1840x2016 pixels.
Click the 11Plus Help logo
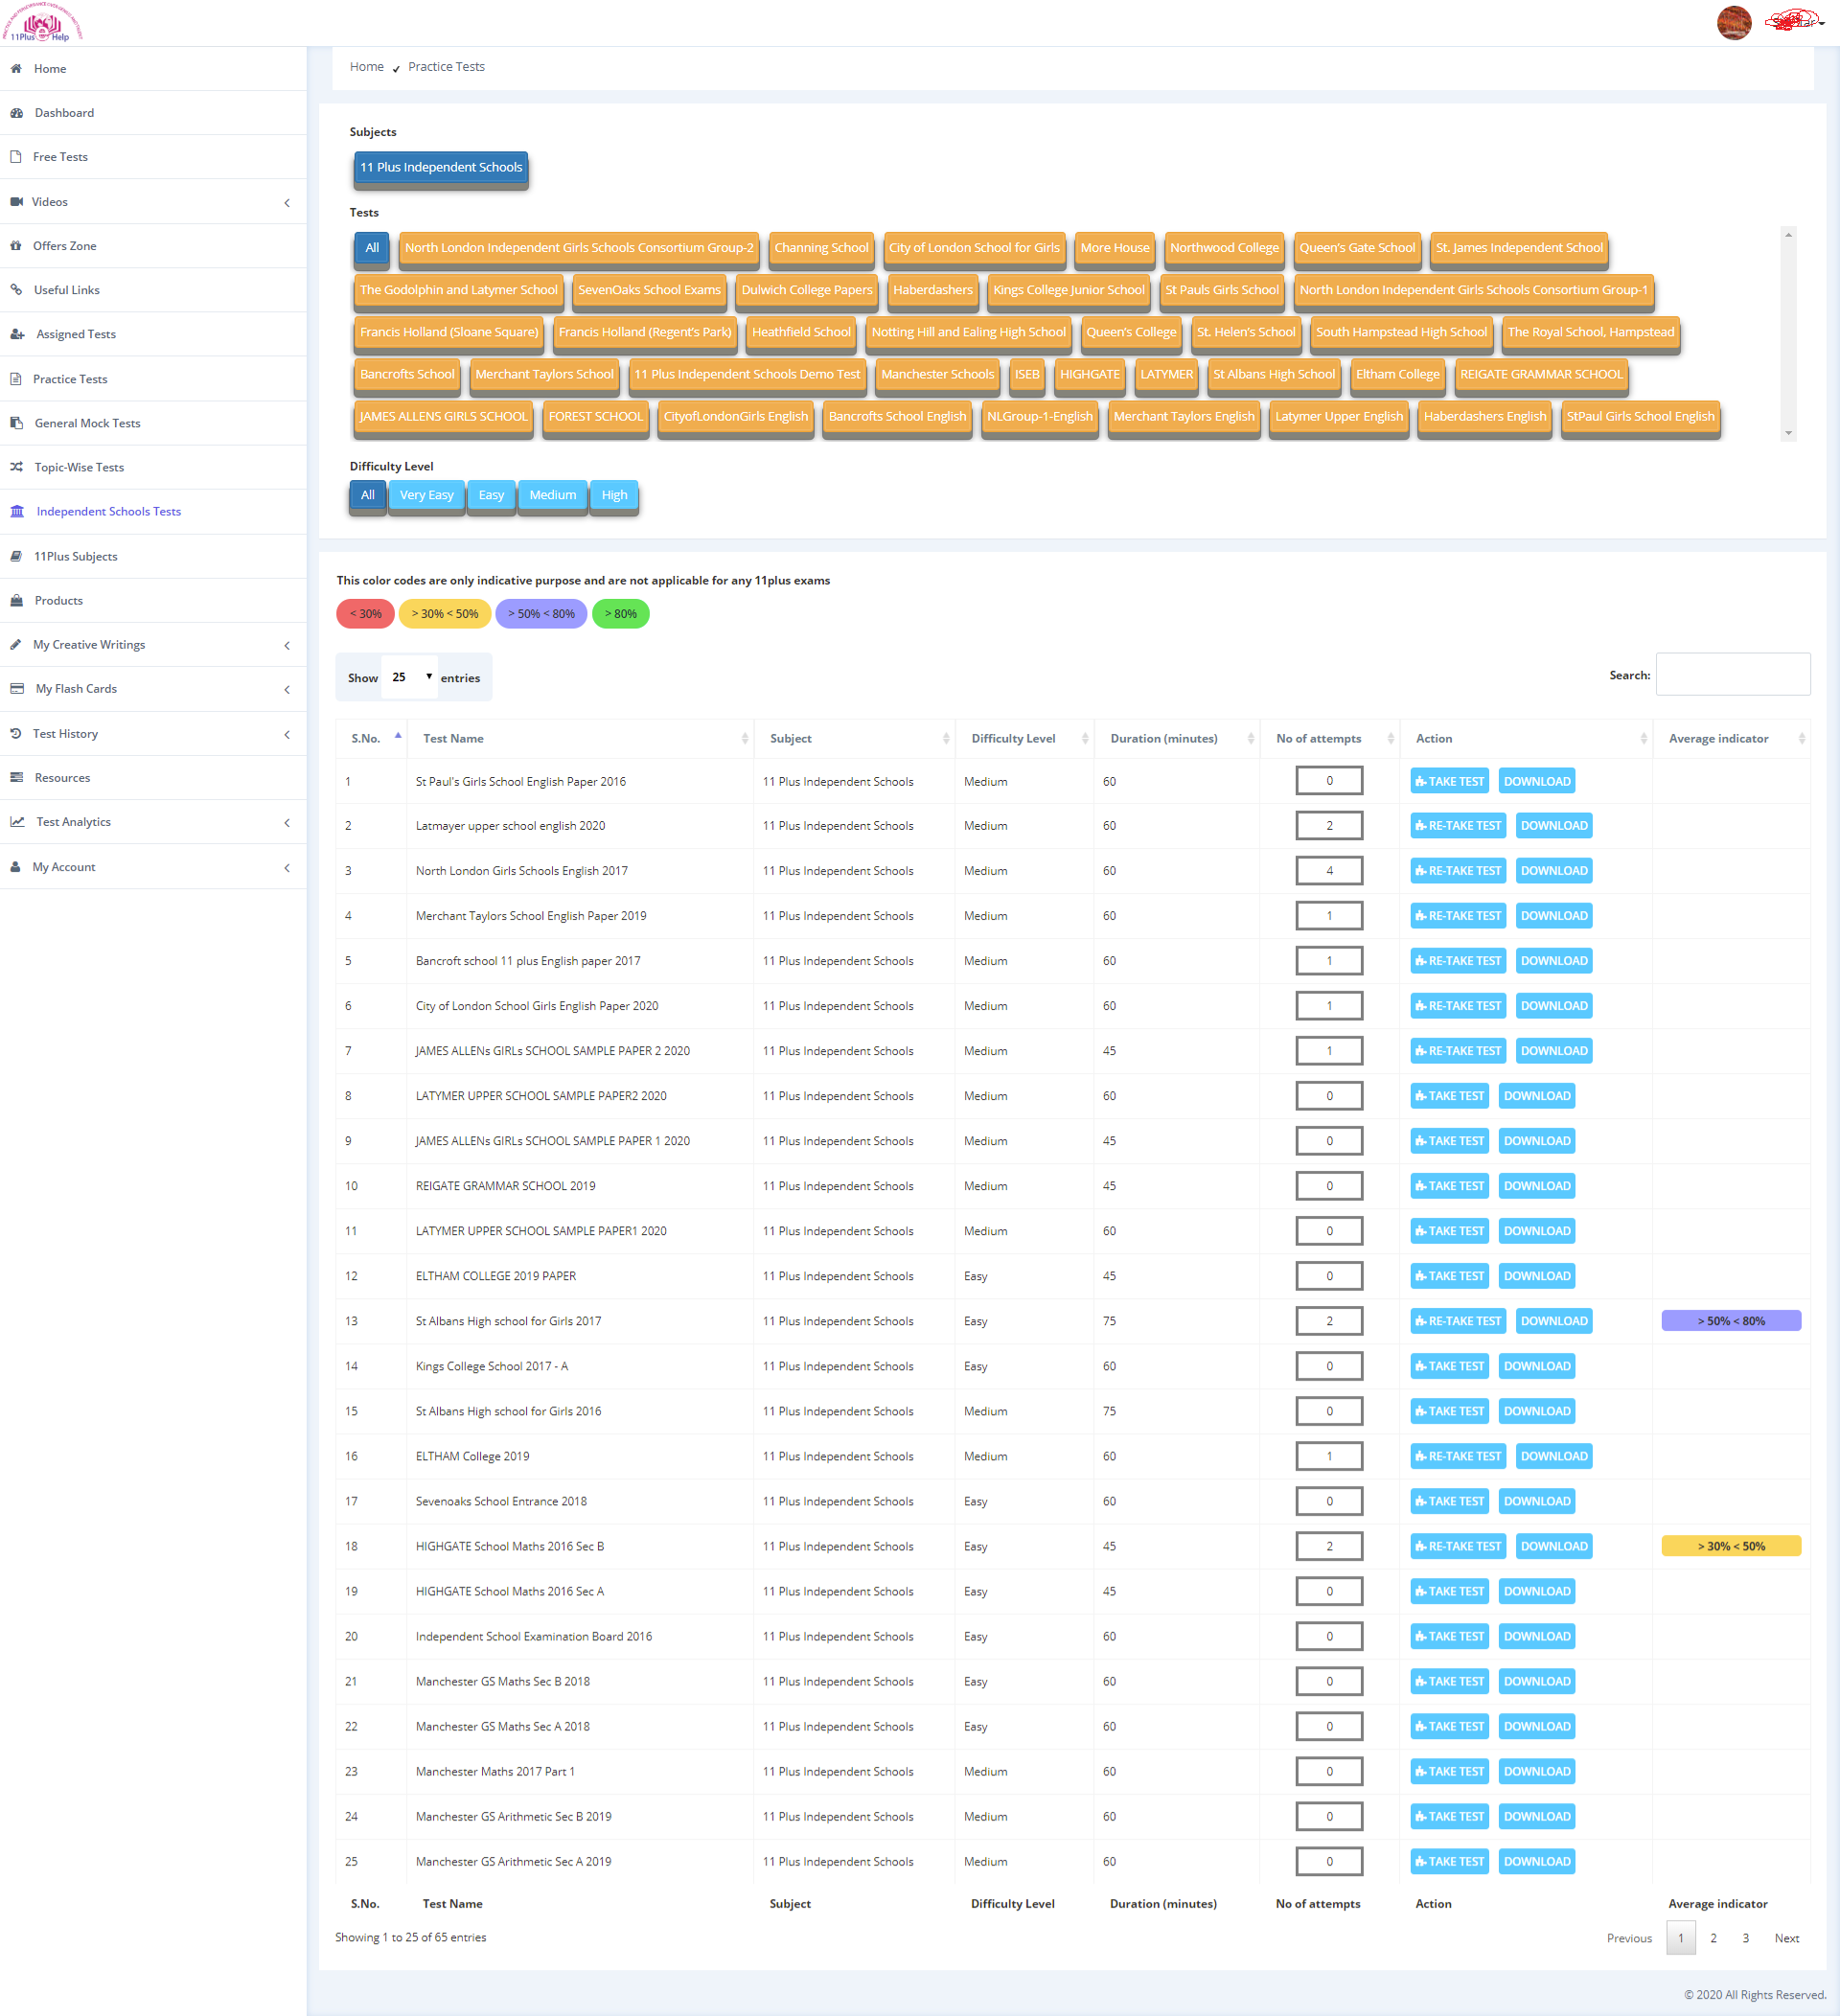pos(42,22)
